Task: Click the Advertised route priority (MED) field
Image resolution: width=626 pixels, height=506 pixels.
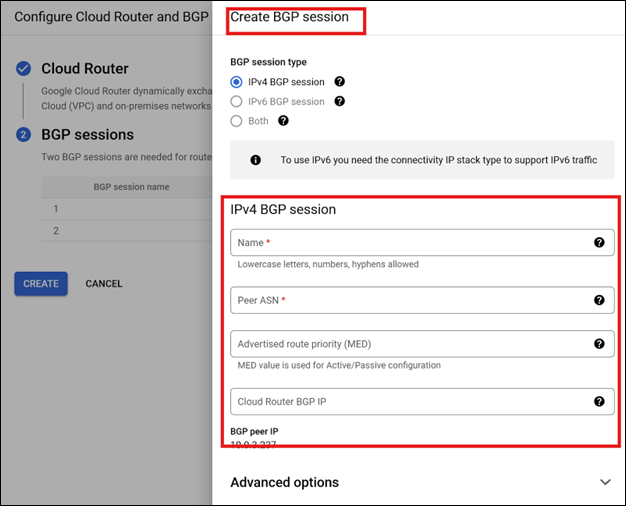Action: (x=410, y=344)
